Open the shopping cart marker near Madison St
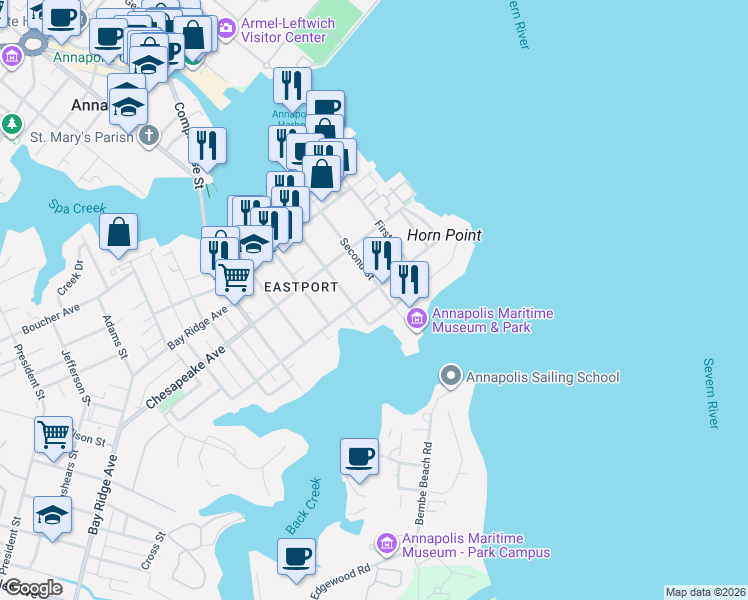 [x=53, y=436]
